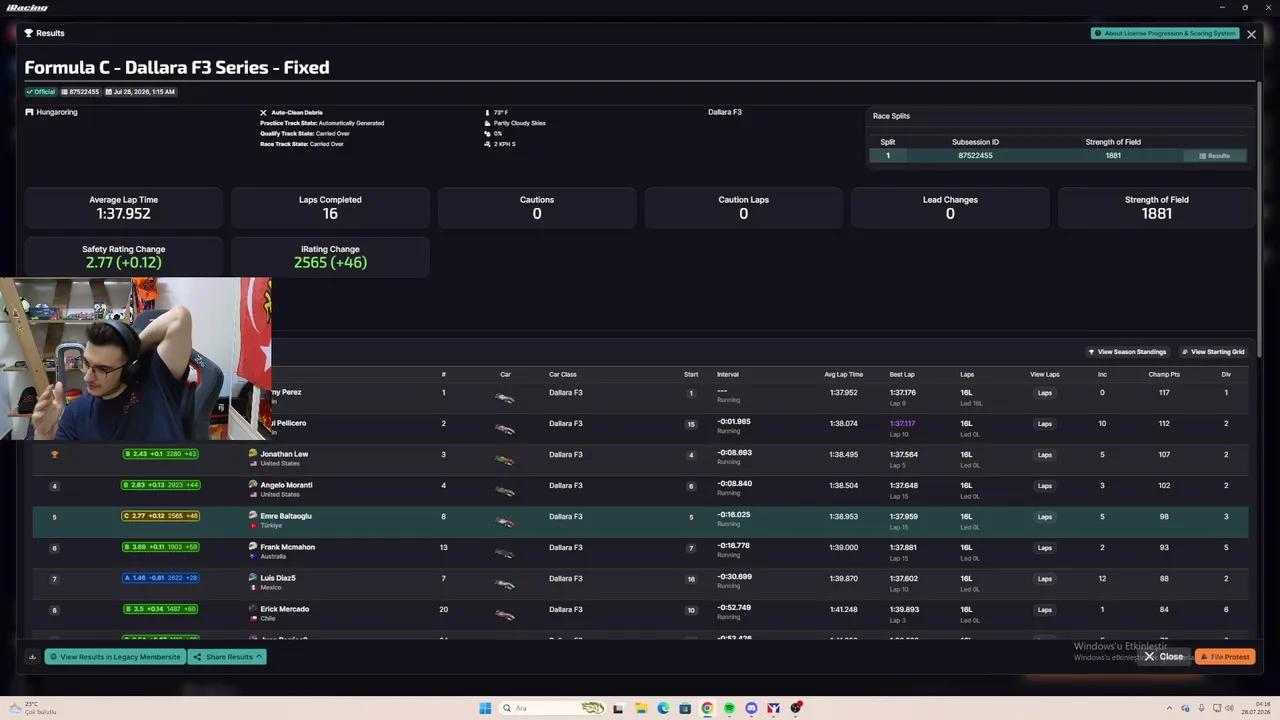View laps for Jonathan Lew
The width and height of the screenshot is (1280, 720).
[x=1045, y=455]
